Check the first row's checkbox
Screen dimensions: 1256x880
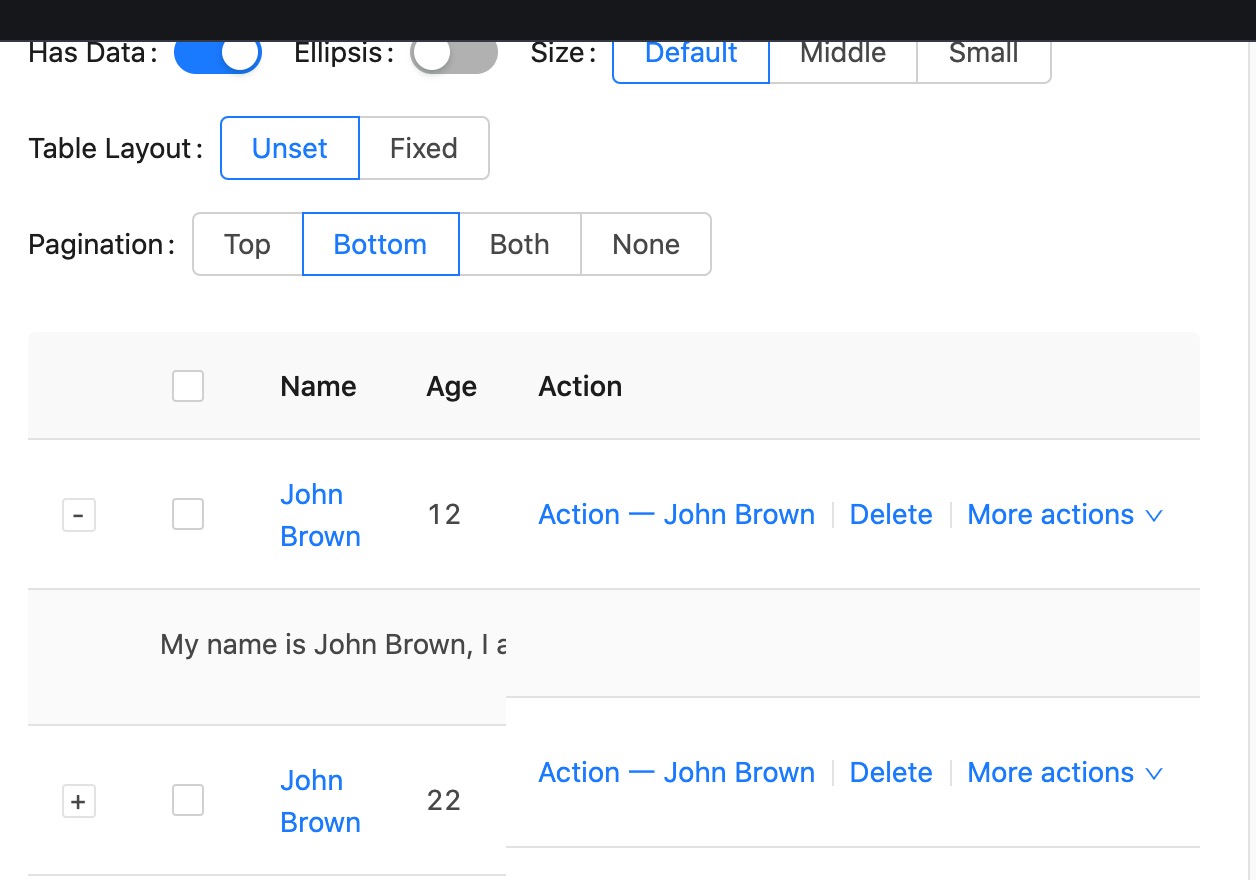coord(188,514)
